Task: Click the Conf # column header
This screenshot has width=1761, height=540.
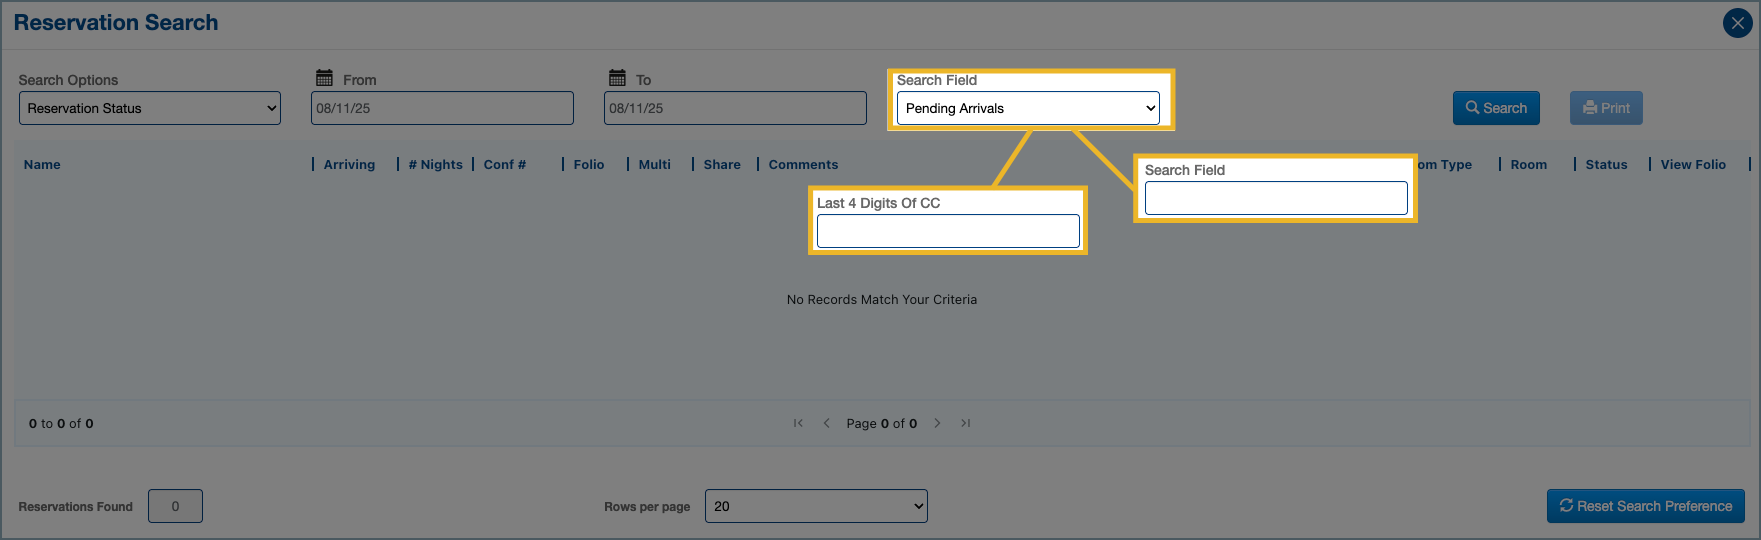Action: pyautogui.click(x=505, y=165)
